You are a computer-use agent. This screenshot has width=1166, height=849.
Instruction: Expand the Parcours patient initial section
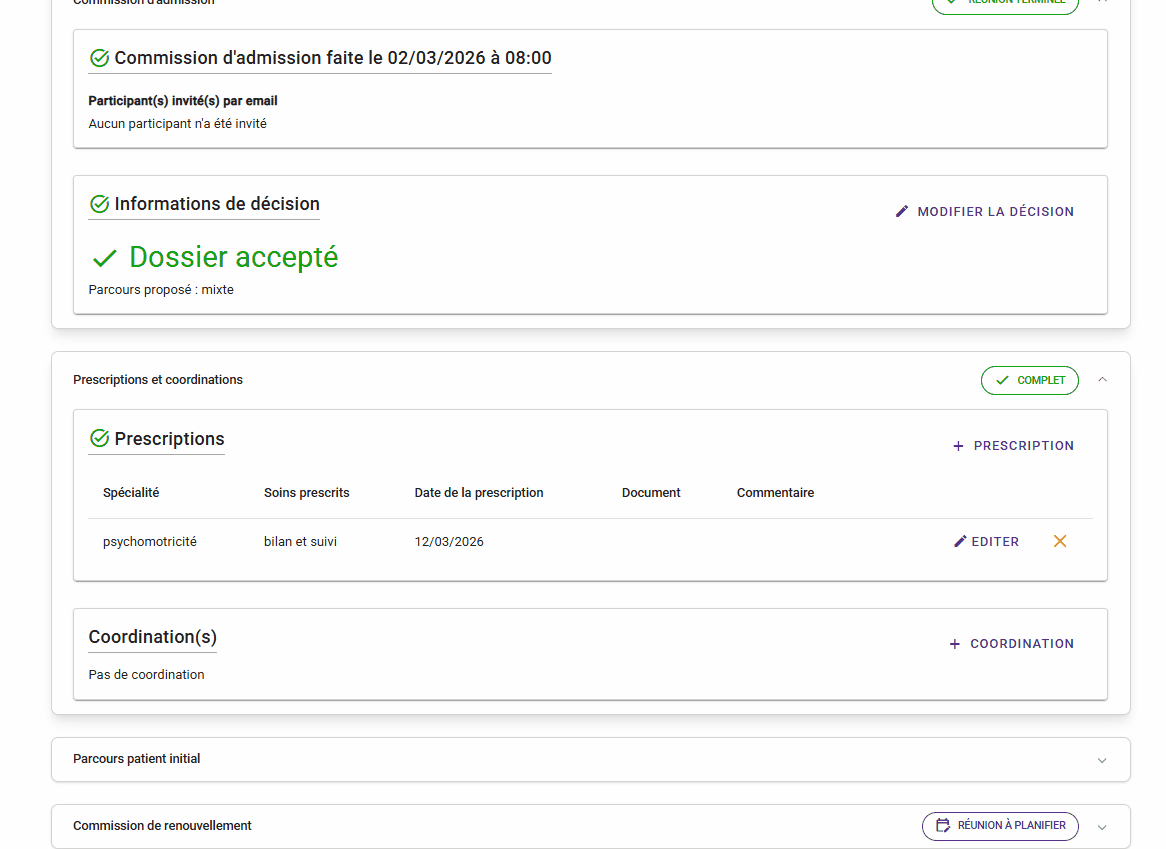(1102, 760)
